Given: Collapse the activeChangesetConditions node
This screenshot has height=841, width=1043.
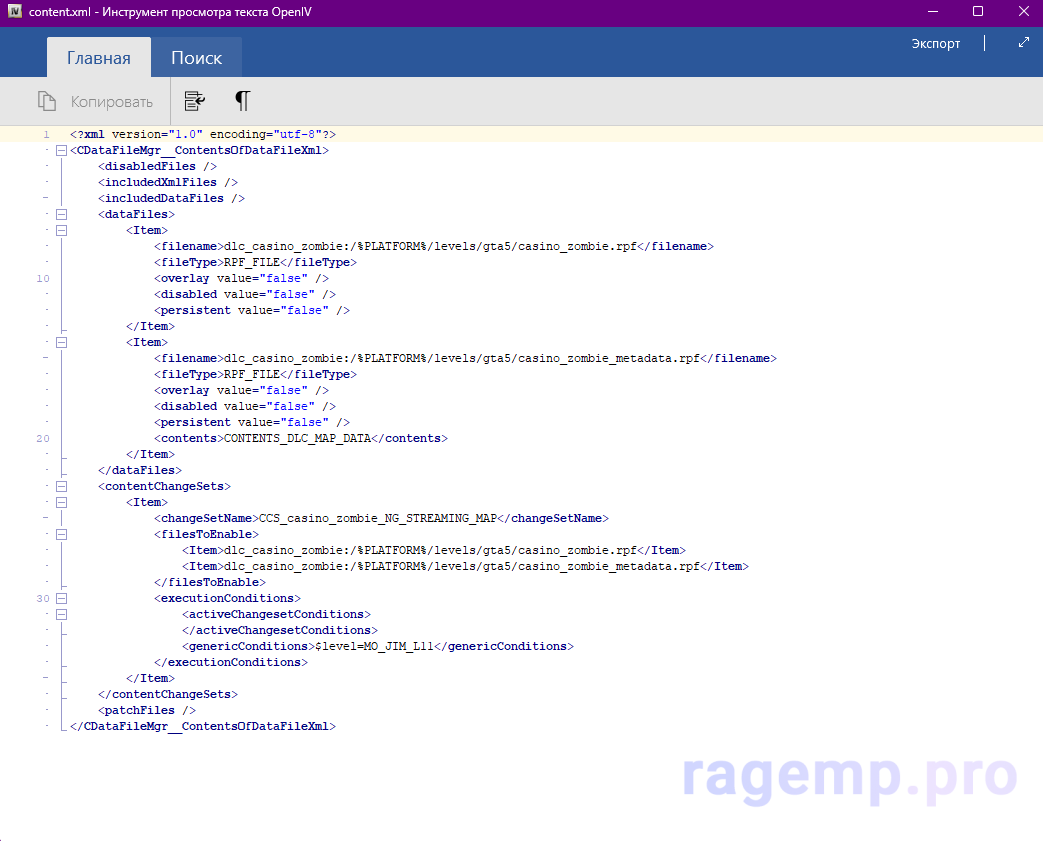Looking at the screenshot, I should pyautogui.click(x=62, y=614).
